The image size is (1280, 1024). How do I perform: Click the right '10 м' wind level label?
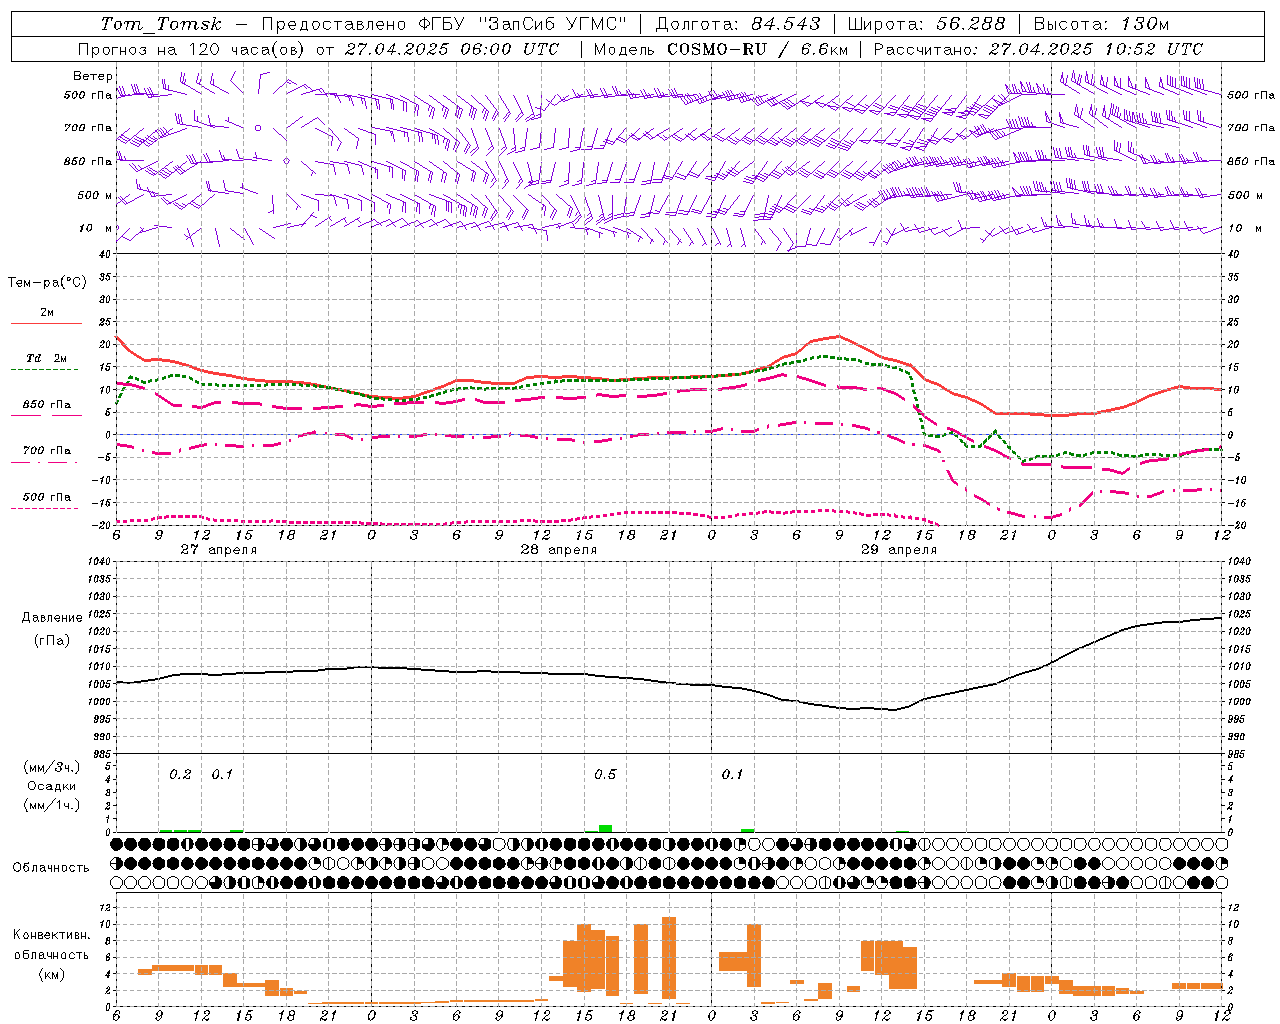[1243, 228]
